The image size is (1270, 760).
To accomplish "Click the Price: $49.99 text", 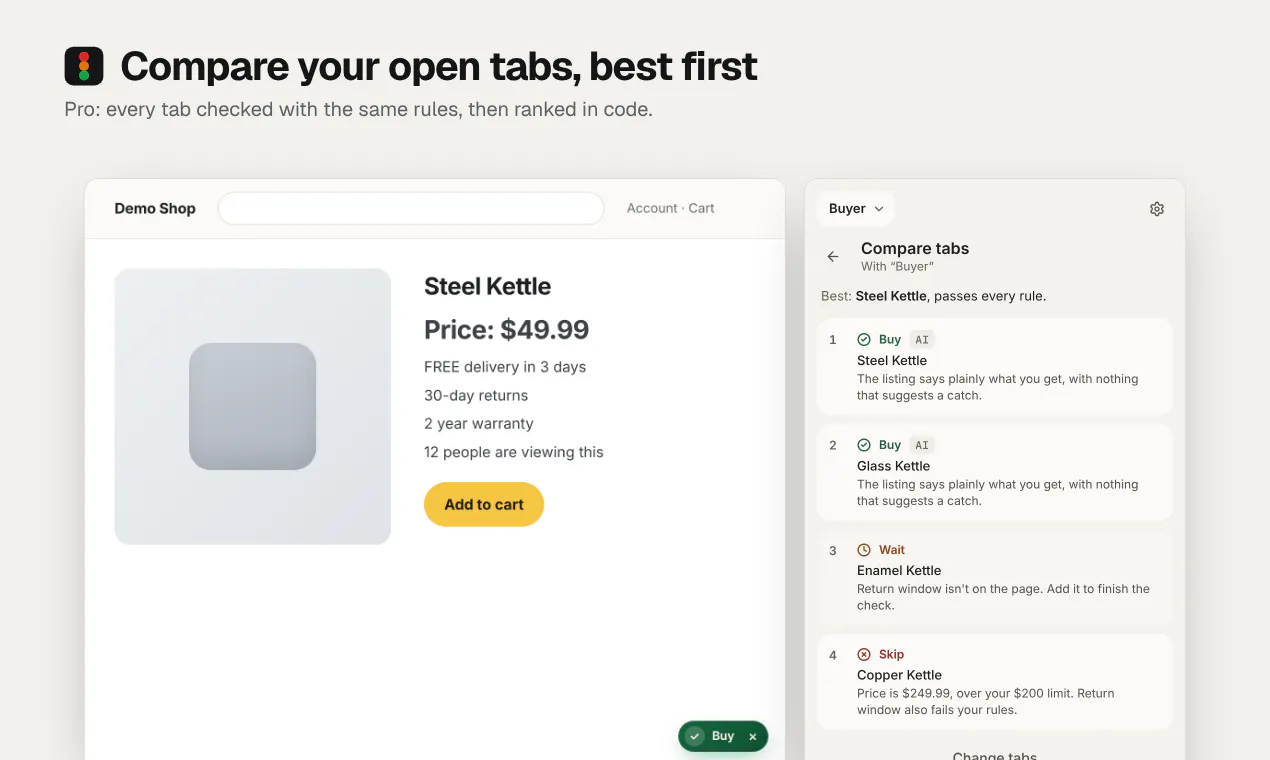I will coord(506,329).
